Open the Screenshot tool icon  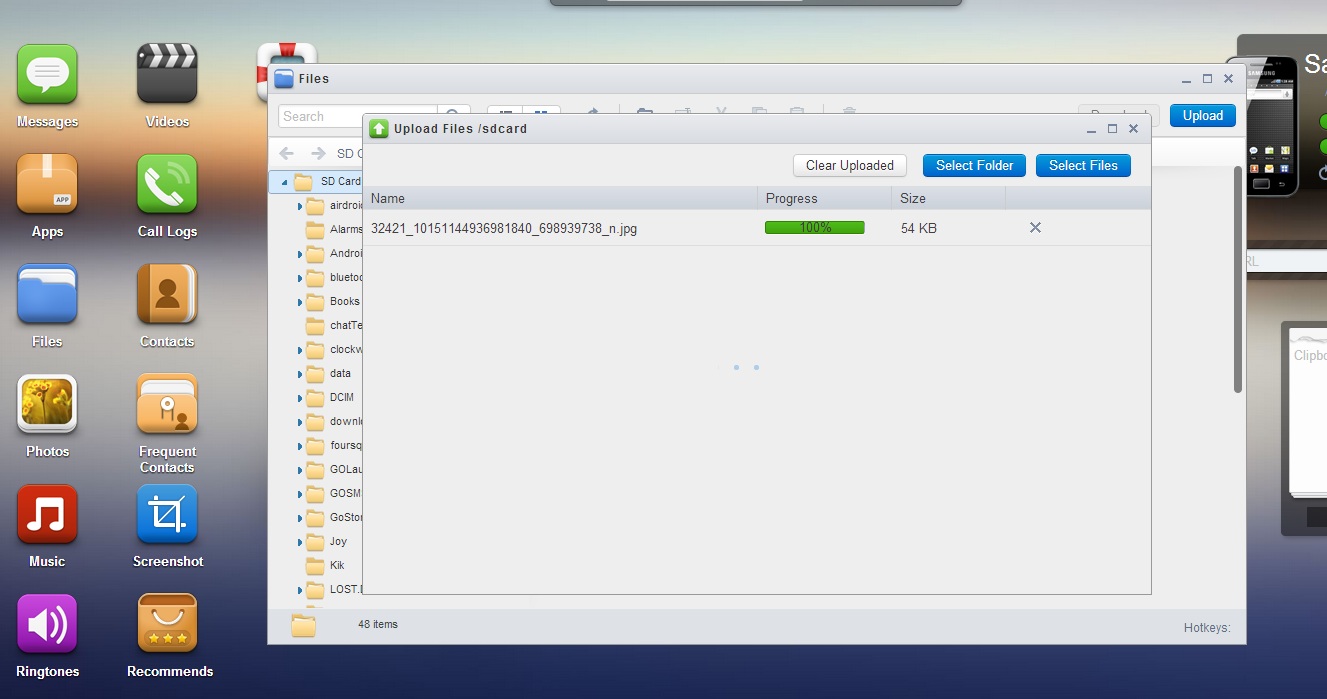[167, 515]
